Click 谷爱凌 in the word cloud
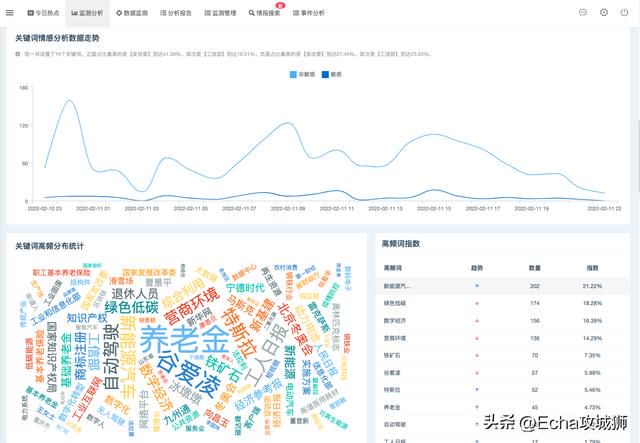 point(191,375)
